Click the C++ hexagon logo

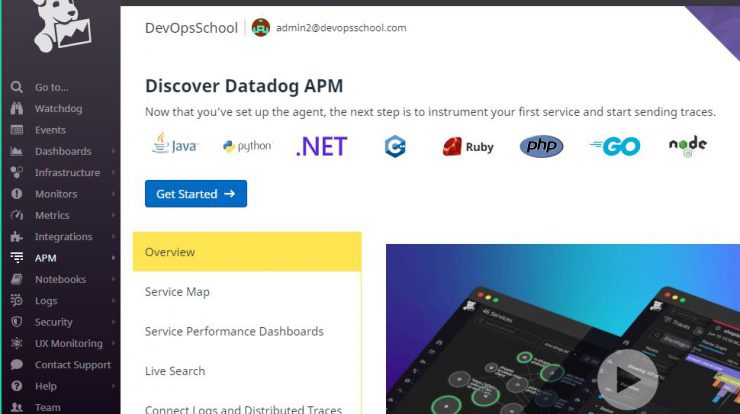tap(395, 146)
